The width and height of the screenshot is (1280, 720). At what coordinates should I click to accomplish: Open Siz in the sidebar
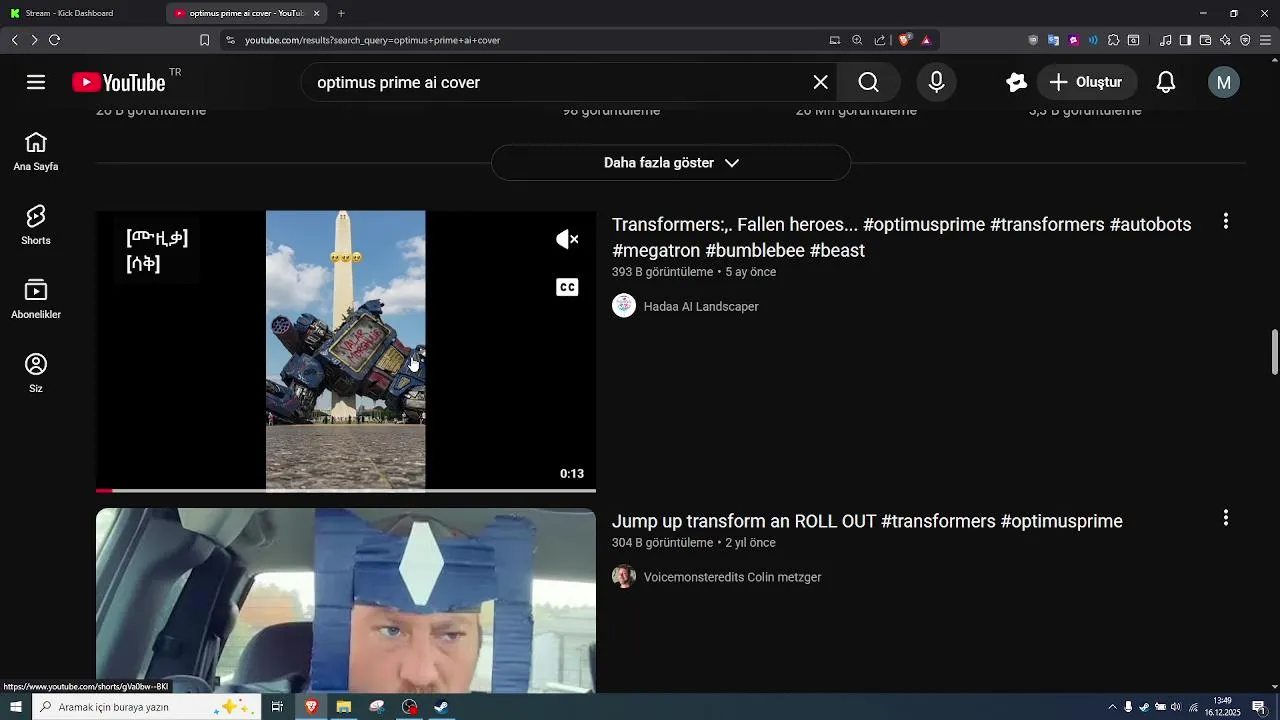(x=36, y=374)
